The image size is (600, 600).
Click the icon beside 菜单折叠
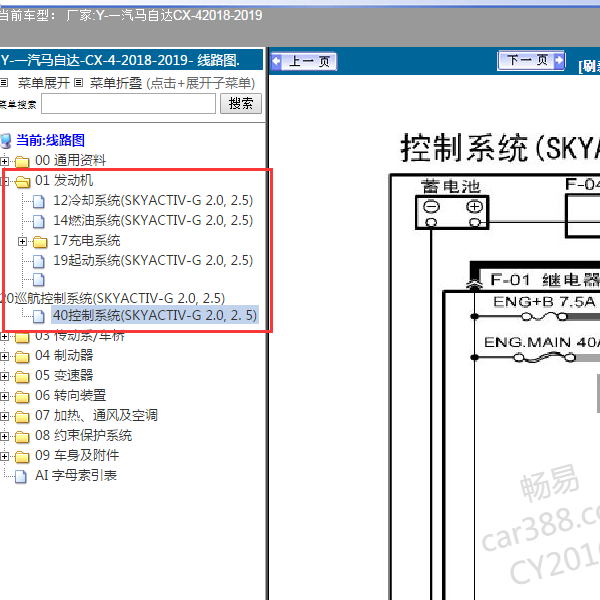click(78, 82)
